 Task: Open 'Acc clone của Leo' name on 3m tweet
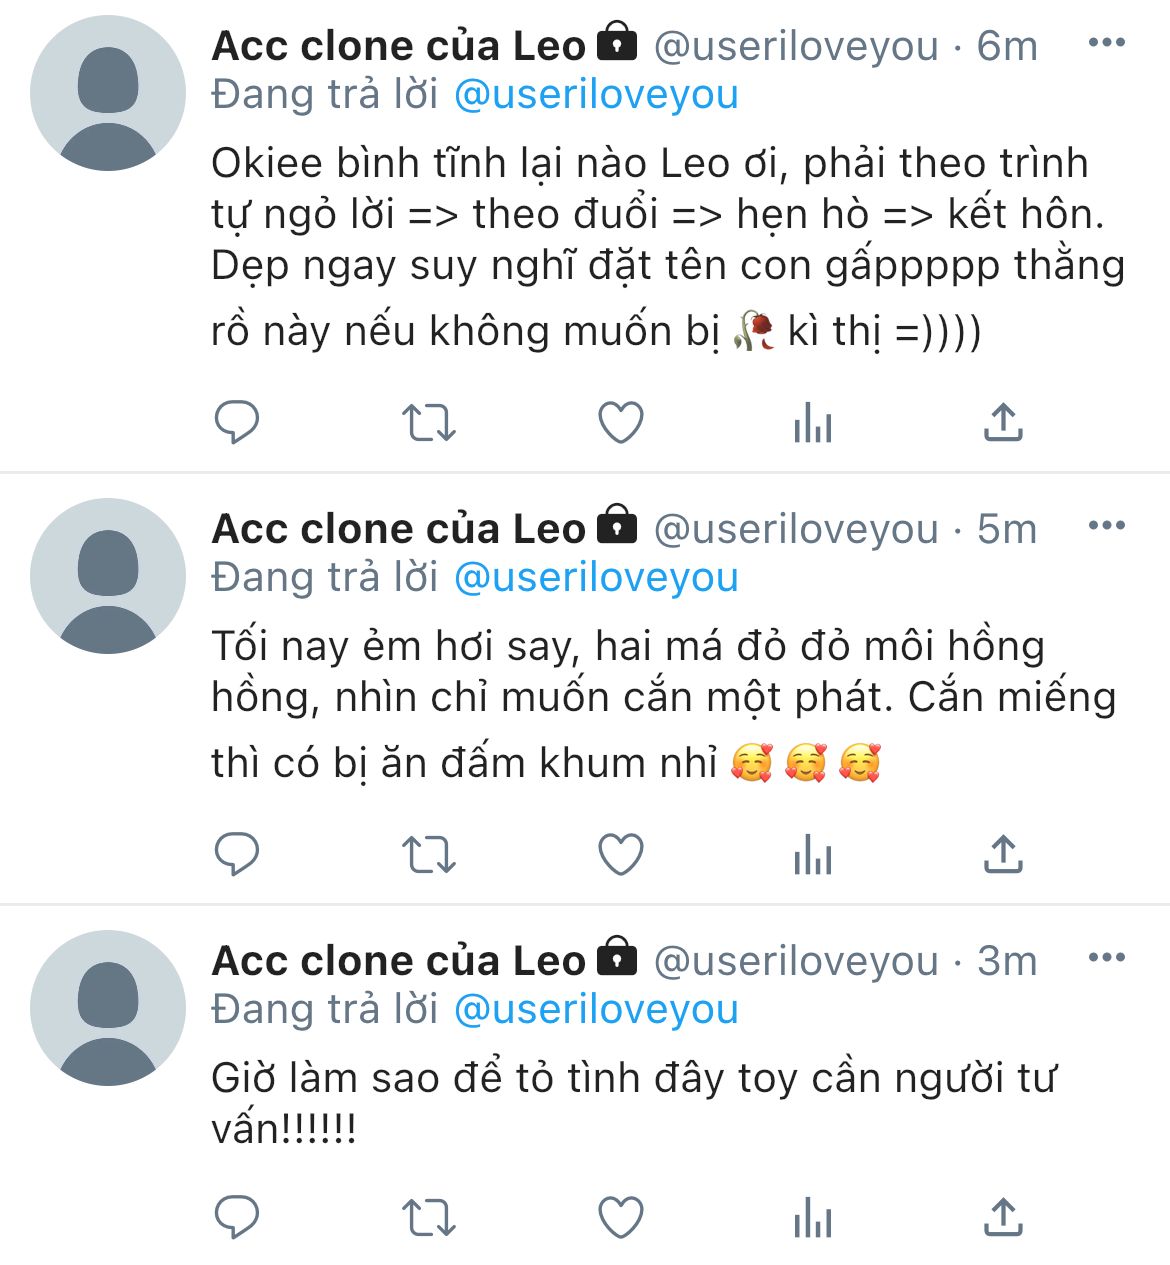pyautogui.click(x=398, y=961)
